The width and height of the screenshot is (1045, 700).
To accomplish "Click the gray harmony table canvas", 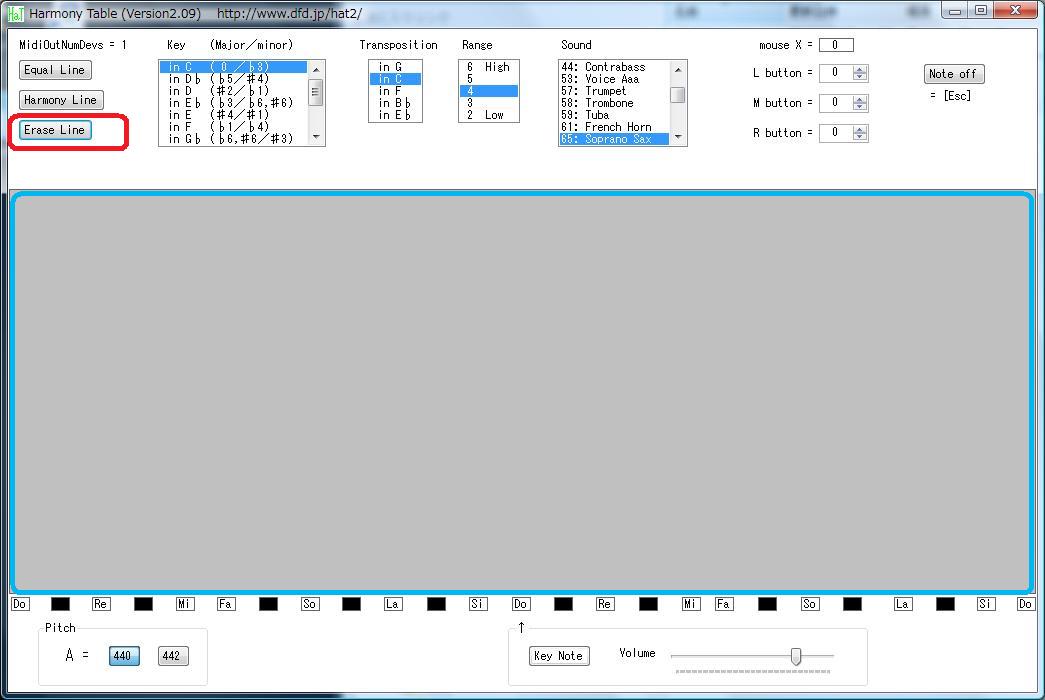I will (522, 393).
